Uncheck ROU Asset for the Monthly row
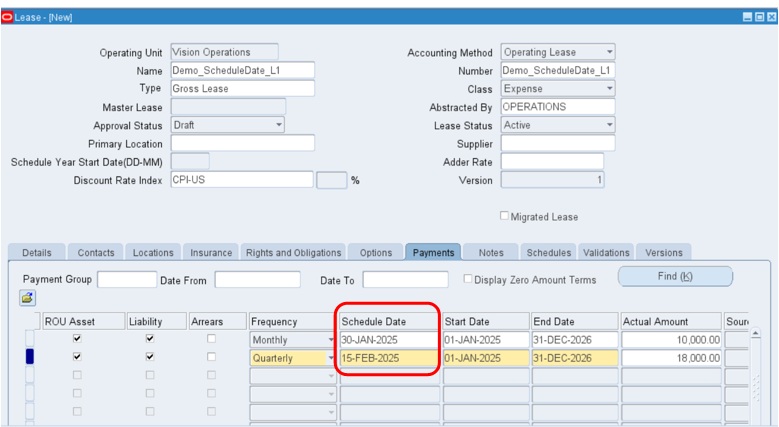The height and width of the screenshot is (427, 779). coord(77,339)
